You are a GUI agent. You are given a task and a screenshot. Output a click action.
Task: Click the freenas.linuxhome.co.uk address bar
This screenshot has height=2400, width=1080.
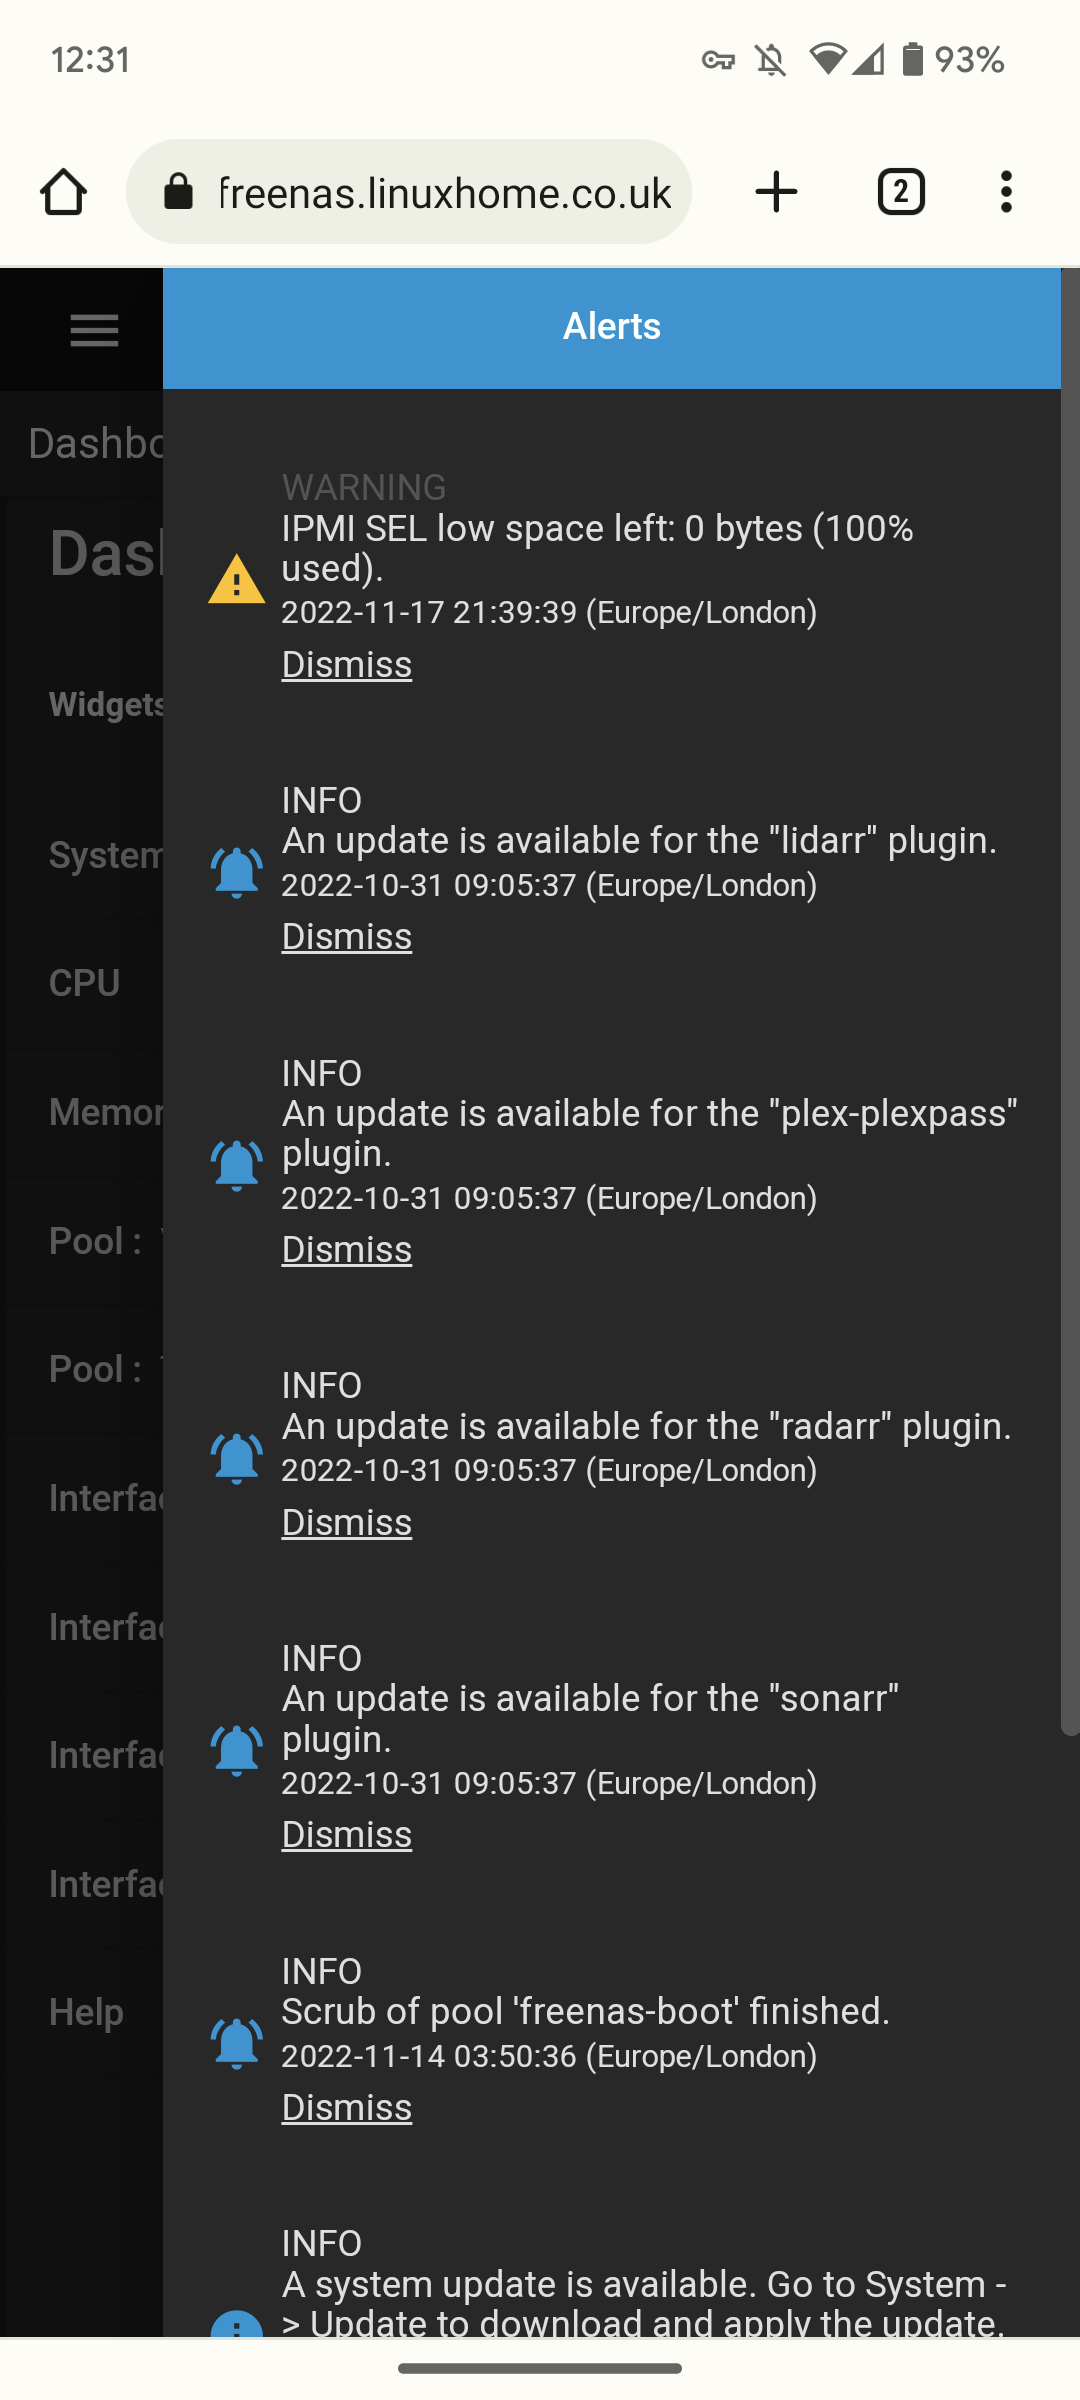[444, 192]
